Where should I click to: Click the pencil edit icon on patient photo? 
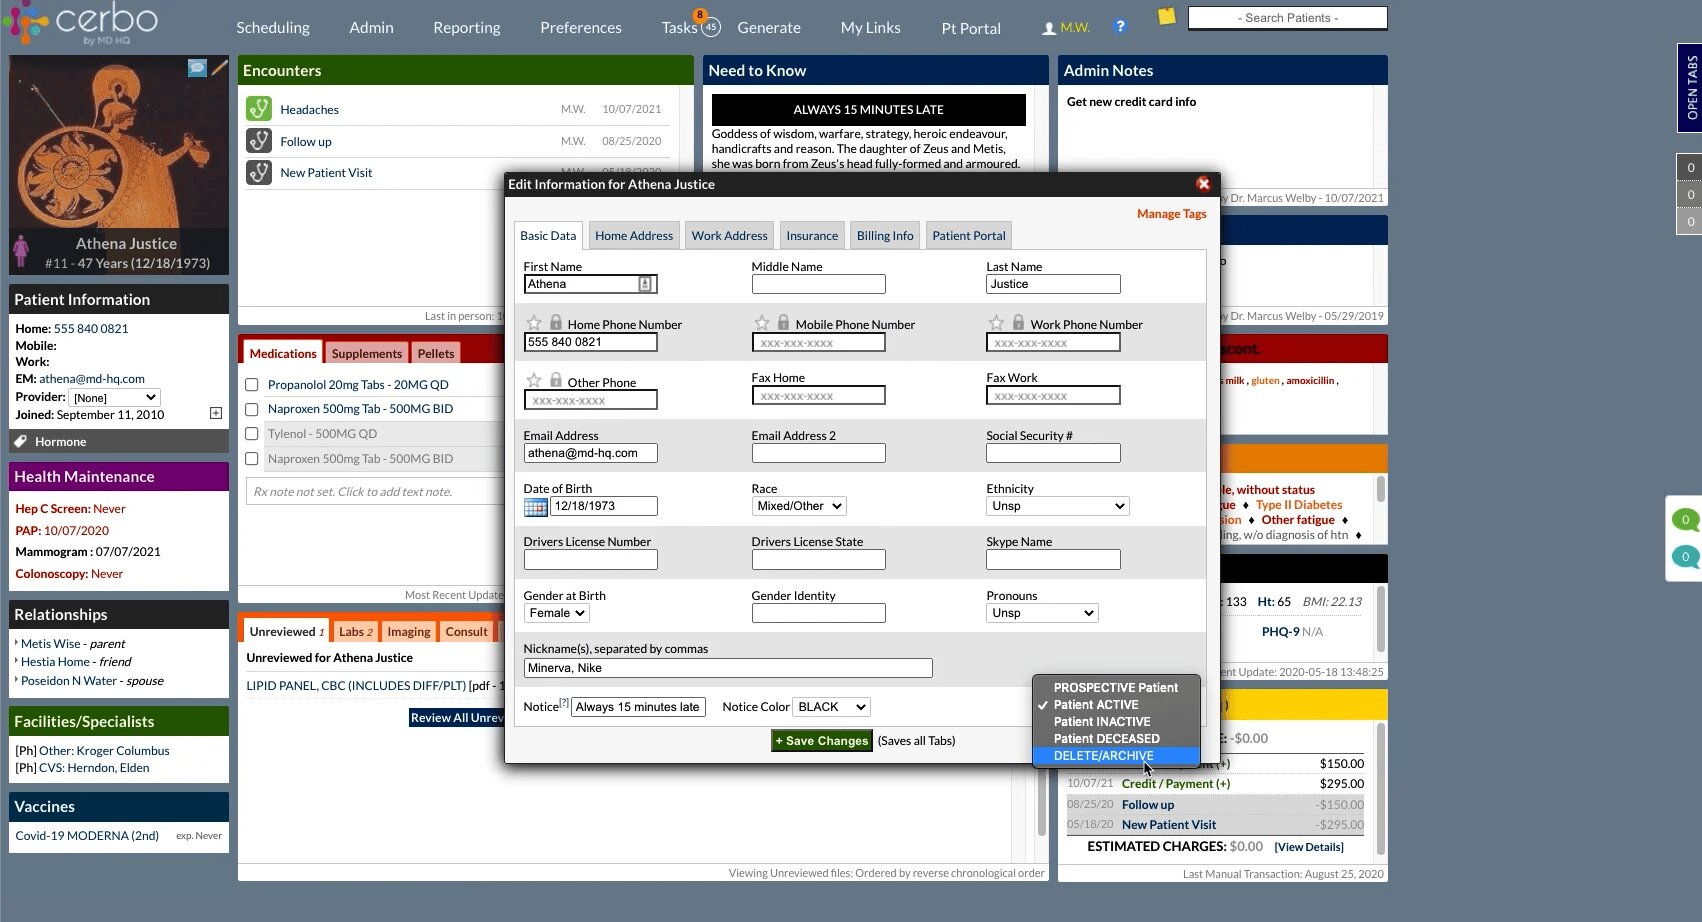(x=219, y=67)
